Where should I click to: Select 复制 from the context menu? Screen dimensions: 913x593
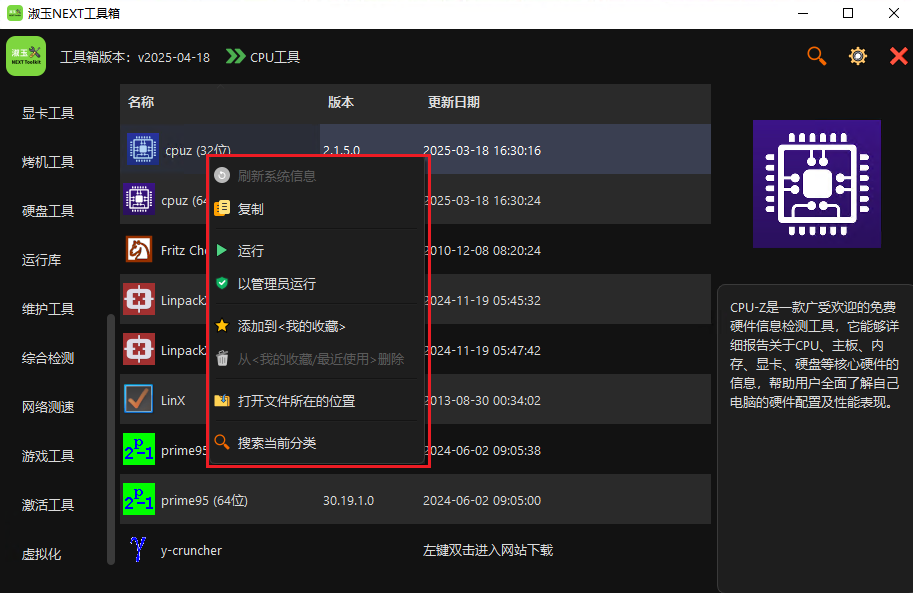(251, 209)
